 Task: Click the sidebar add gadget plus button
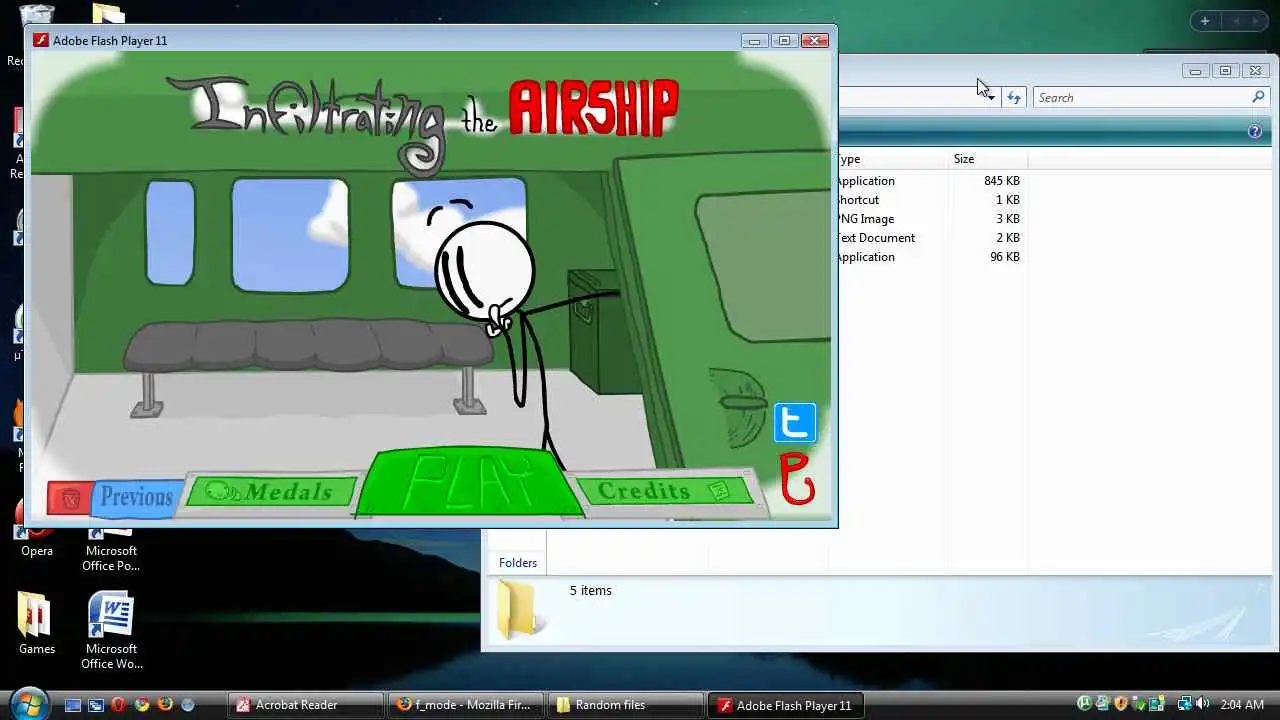click(1205, 21)
